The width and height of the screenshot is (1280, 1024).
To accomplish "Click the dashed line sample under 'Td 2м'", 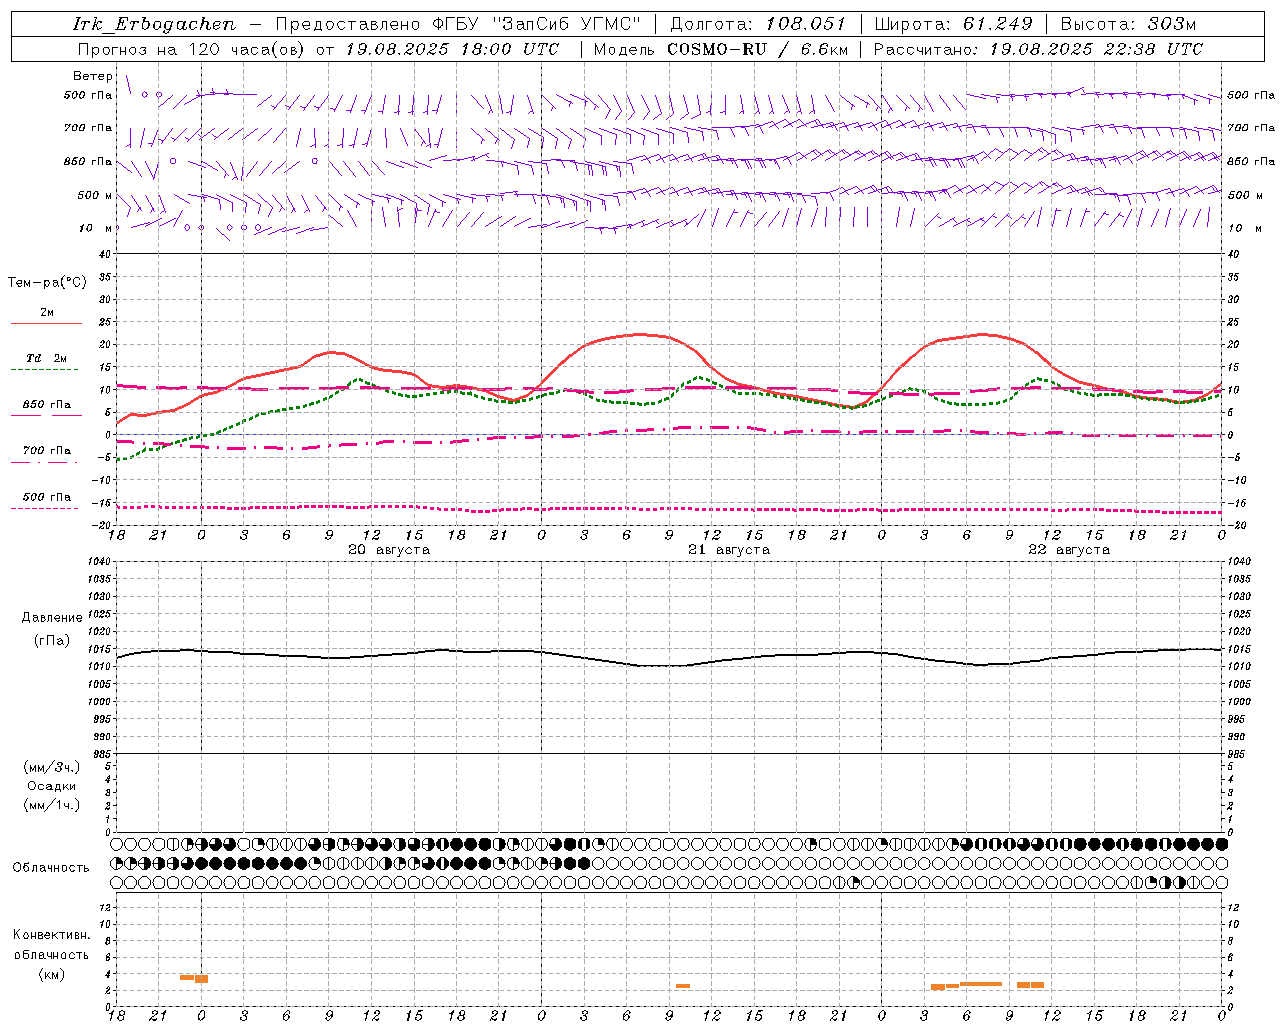I will tap(47, 369).
